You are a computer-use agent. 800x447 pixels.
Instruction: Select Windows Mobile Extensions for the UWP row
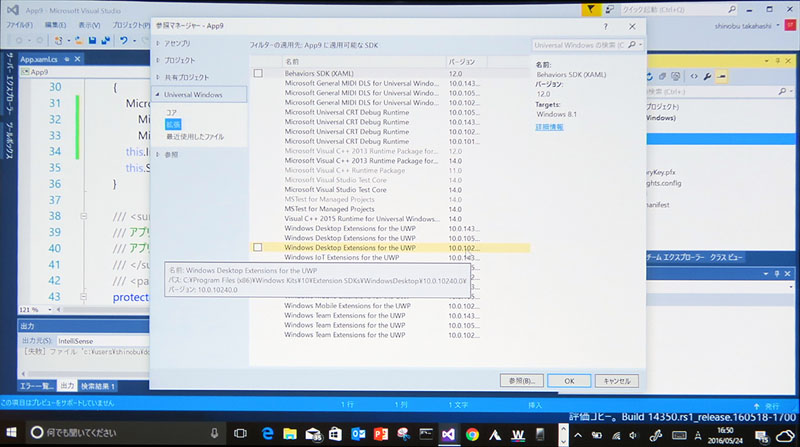(x=391, y=306)
